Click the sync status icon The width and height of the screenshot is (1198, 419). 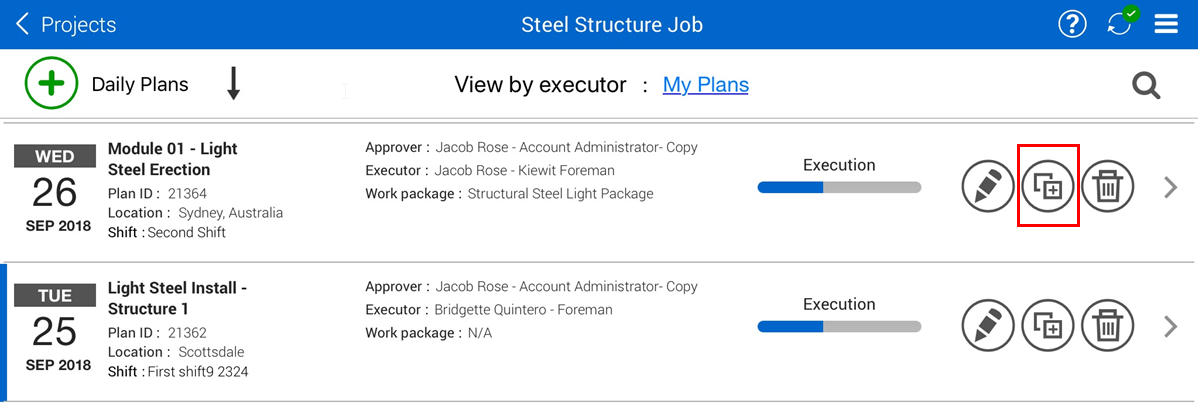point(1120,24)
